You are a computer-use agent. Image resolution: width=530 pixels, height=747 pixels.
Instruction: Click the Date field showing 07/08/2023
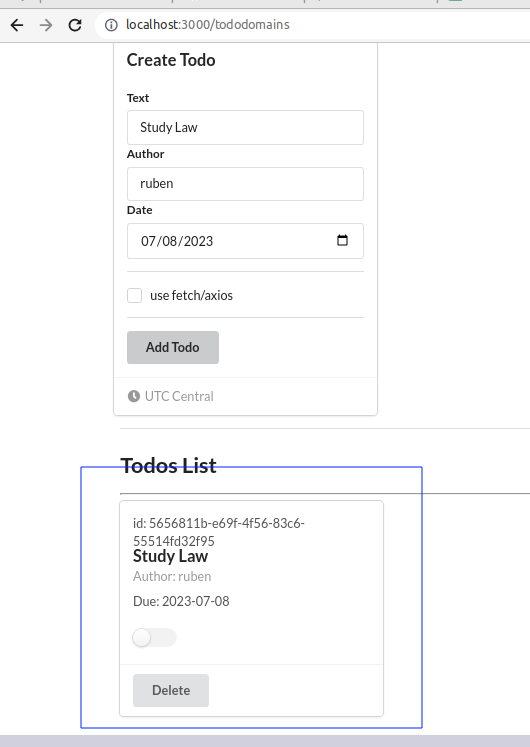(x=245, y=241)
